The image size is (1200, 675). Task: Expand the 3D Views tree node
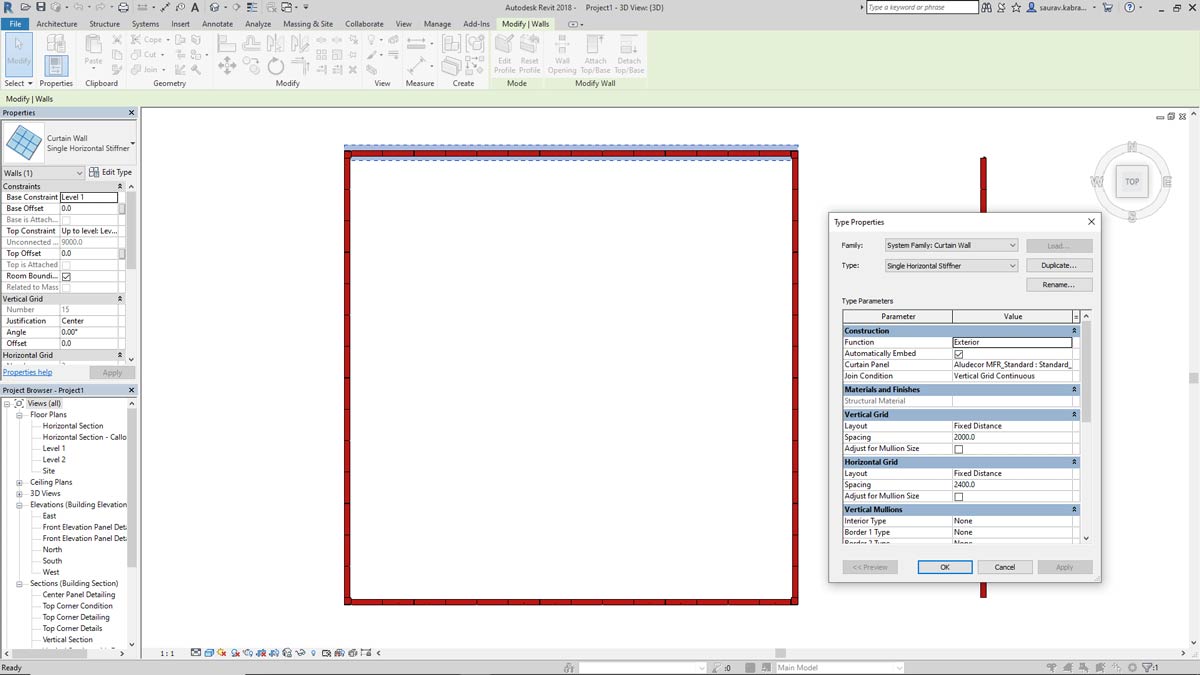point(20,493)
